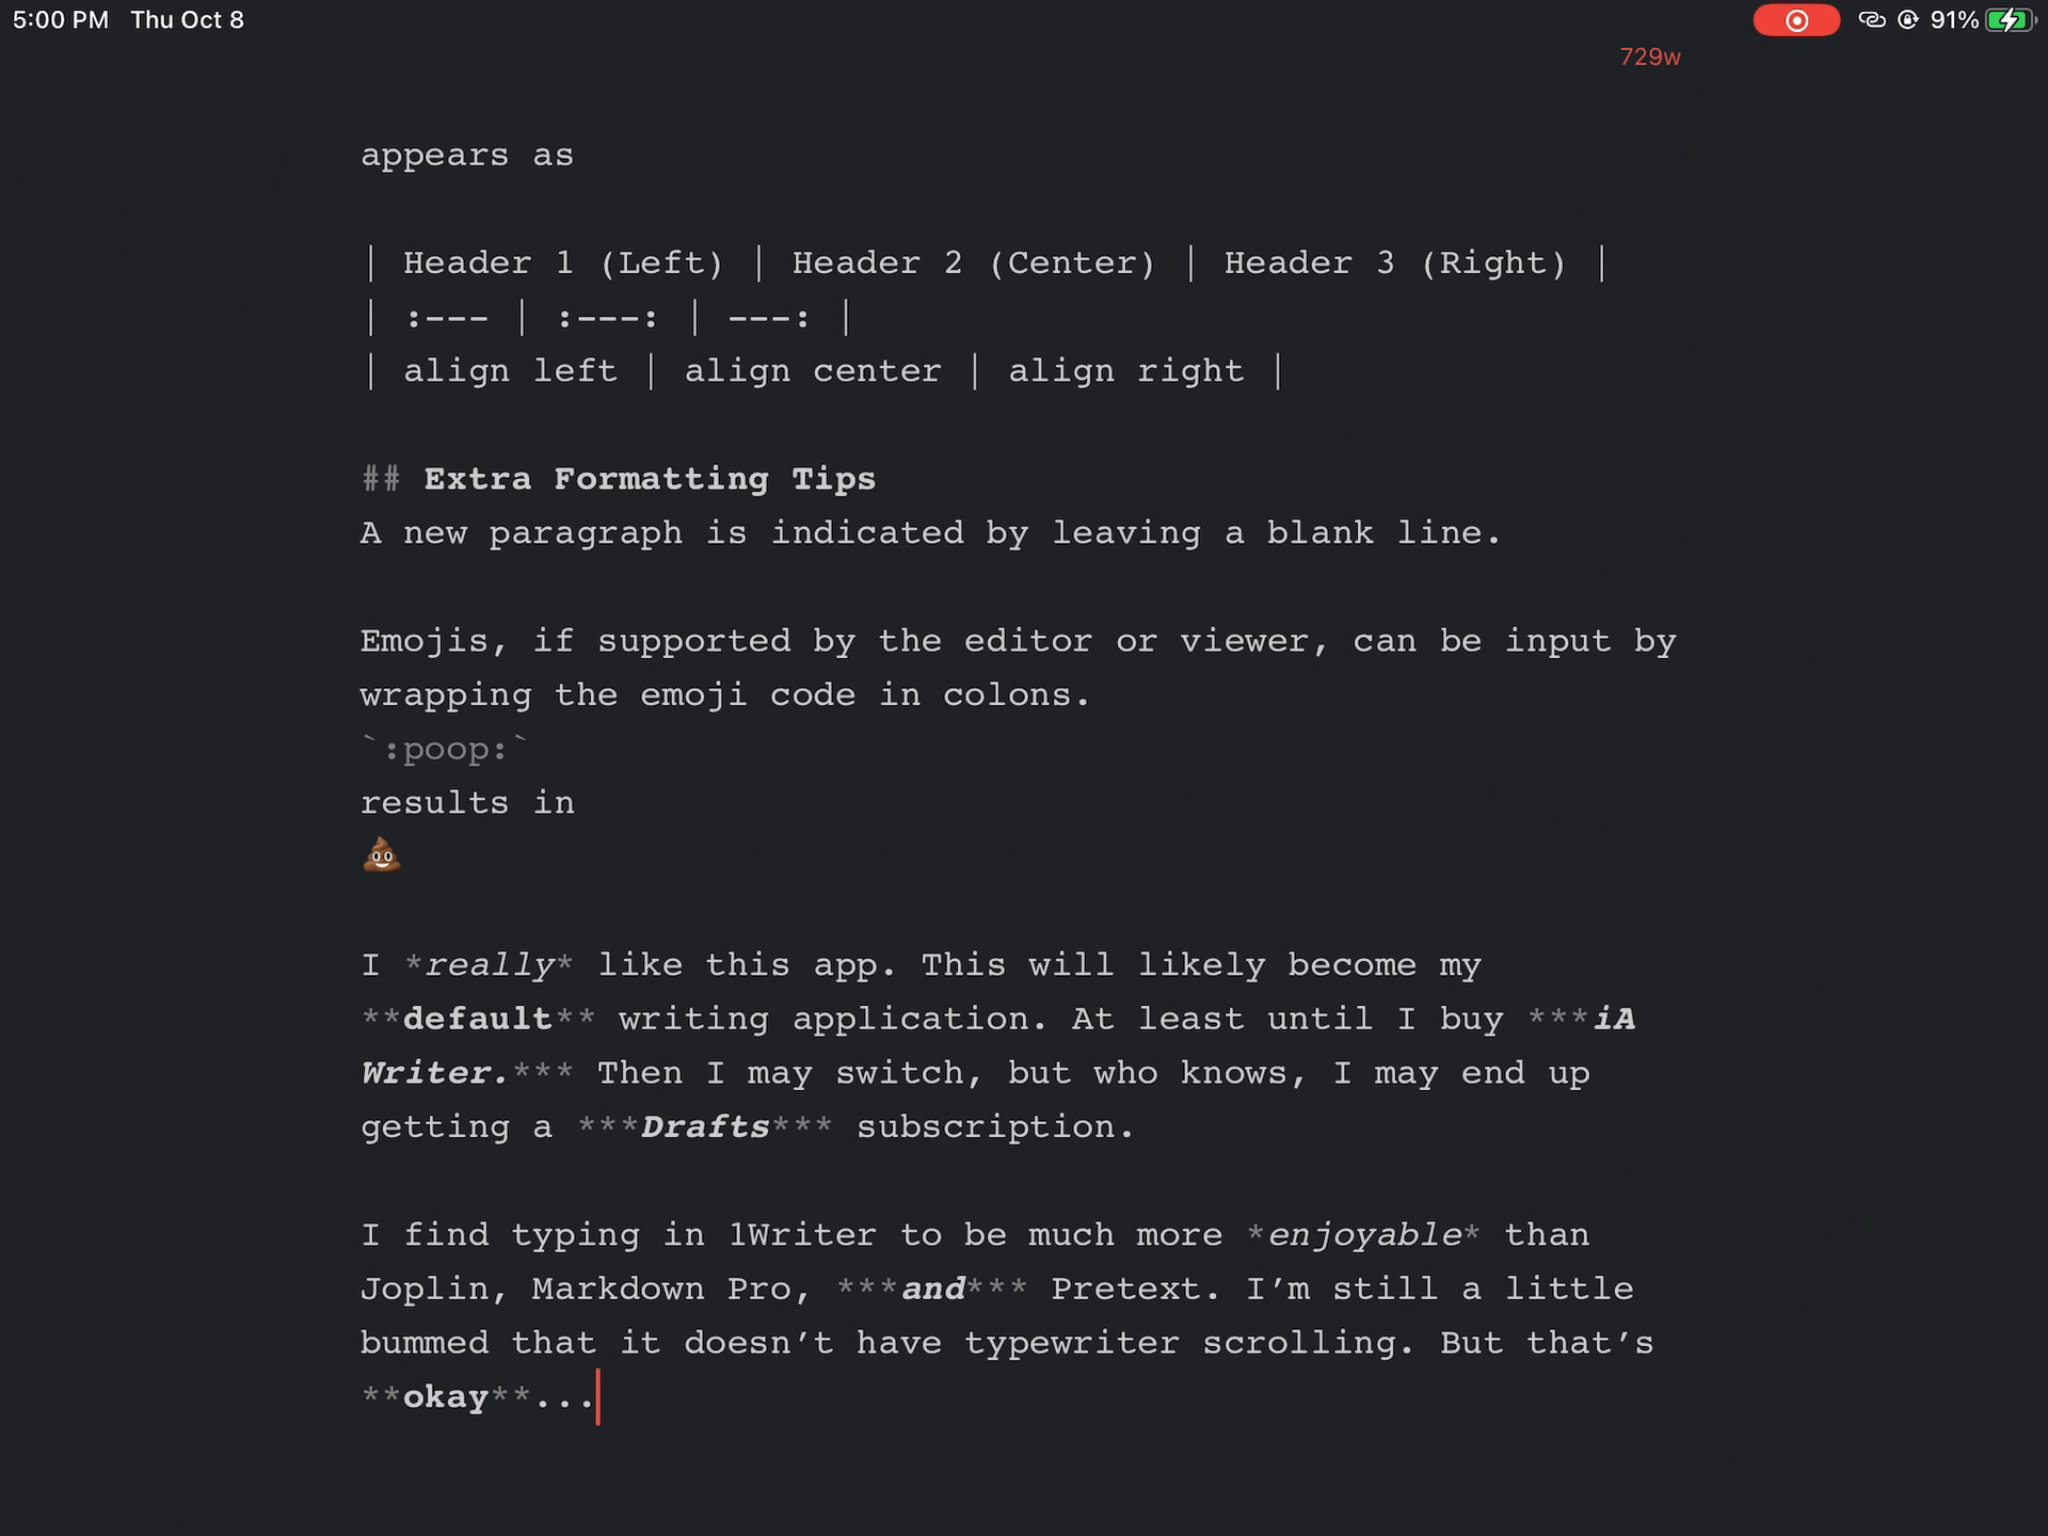Tap the 5:00 PM clock
The width and height of the screenshot is (2048, 1536).
61,20
